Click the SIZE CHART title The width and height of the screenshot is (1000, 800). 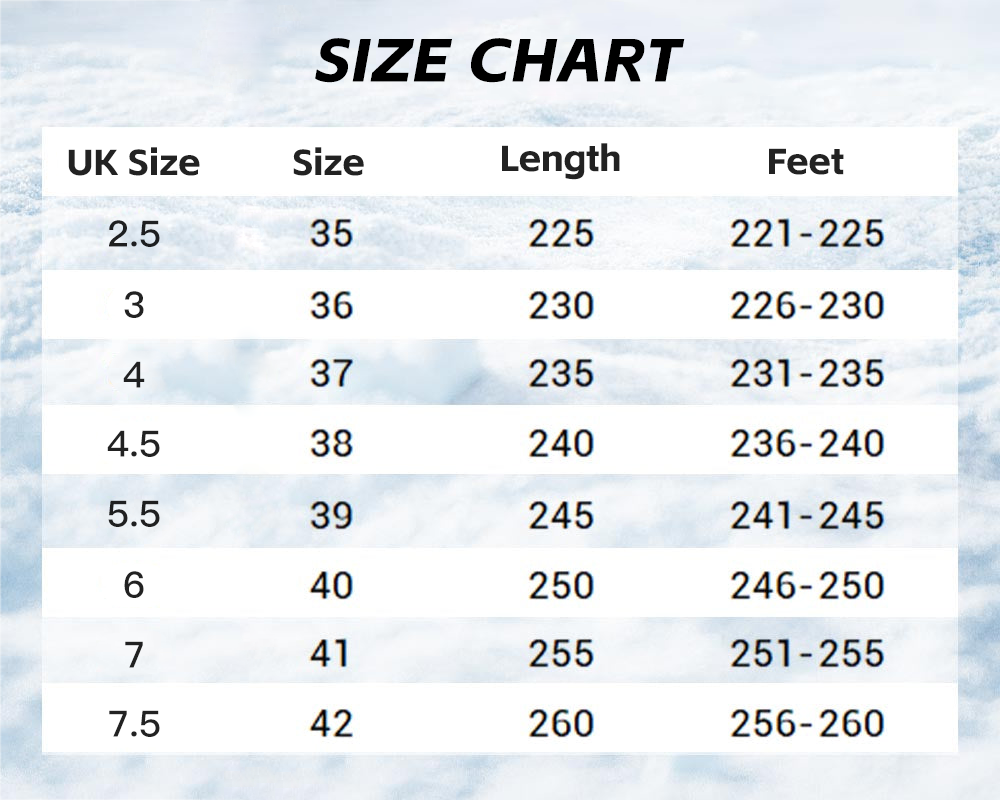tap(499, 61)
